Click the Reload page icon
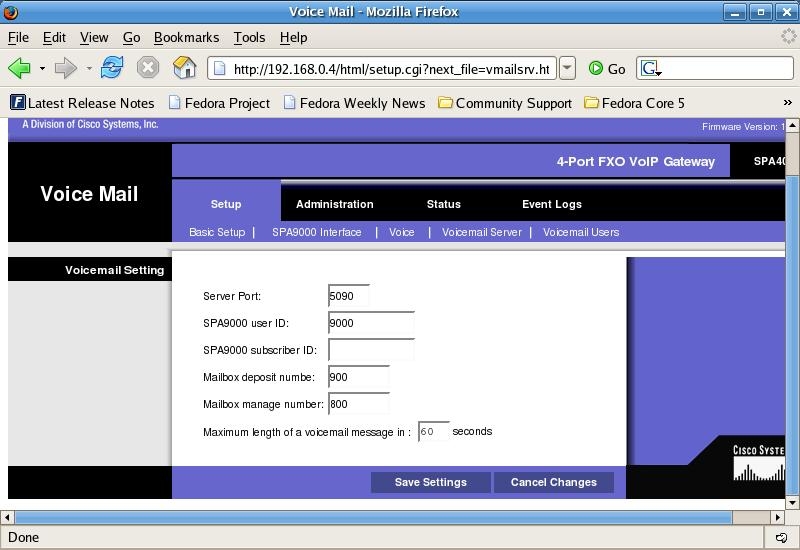The height and width of the screenshot is (550, 800). click(112, 68)
